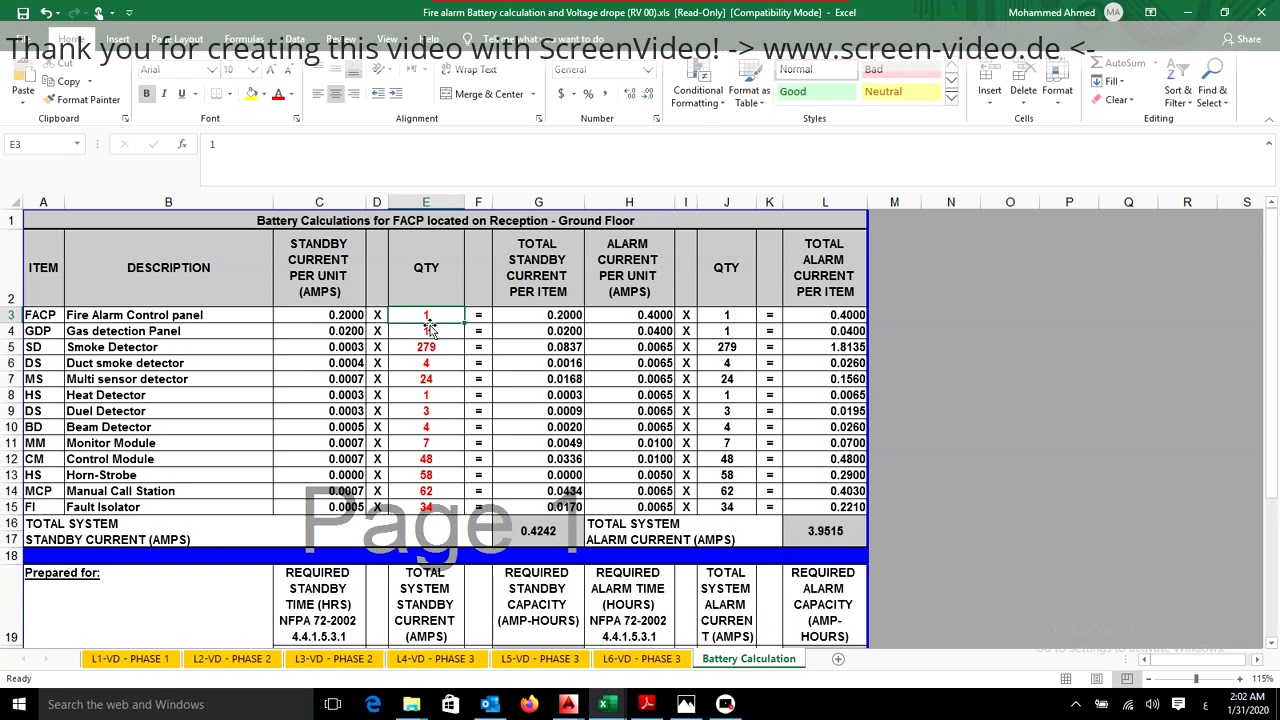
Task: Click Merge & Center
Action: 481,94
